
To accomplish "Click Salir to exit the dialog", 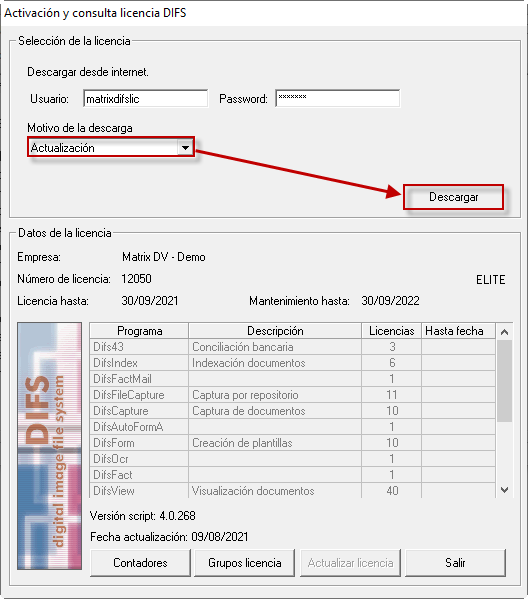I will [x=455, y=563].
